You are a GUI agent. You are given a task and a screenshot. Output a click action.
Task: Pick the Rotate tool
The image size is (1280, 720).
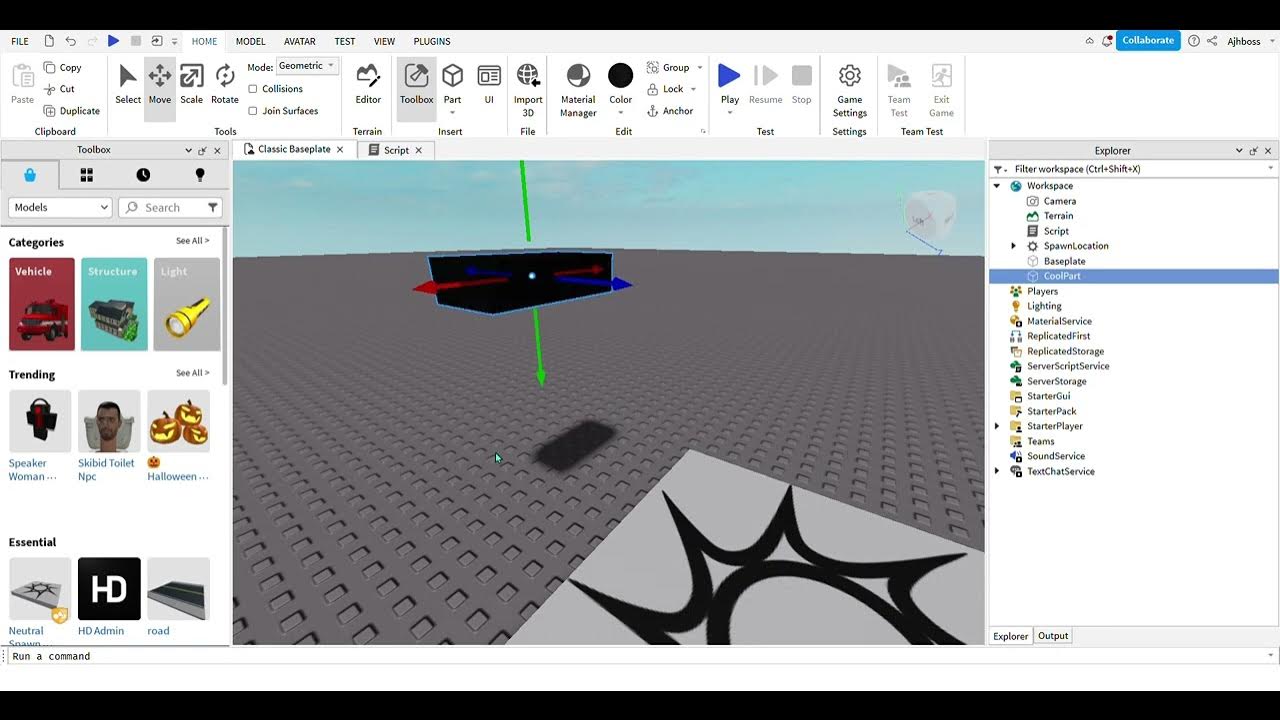click(x=225, y=85)
